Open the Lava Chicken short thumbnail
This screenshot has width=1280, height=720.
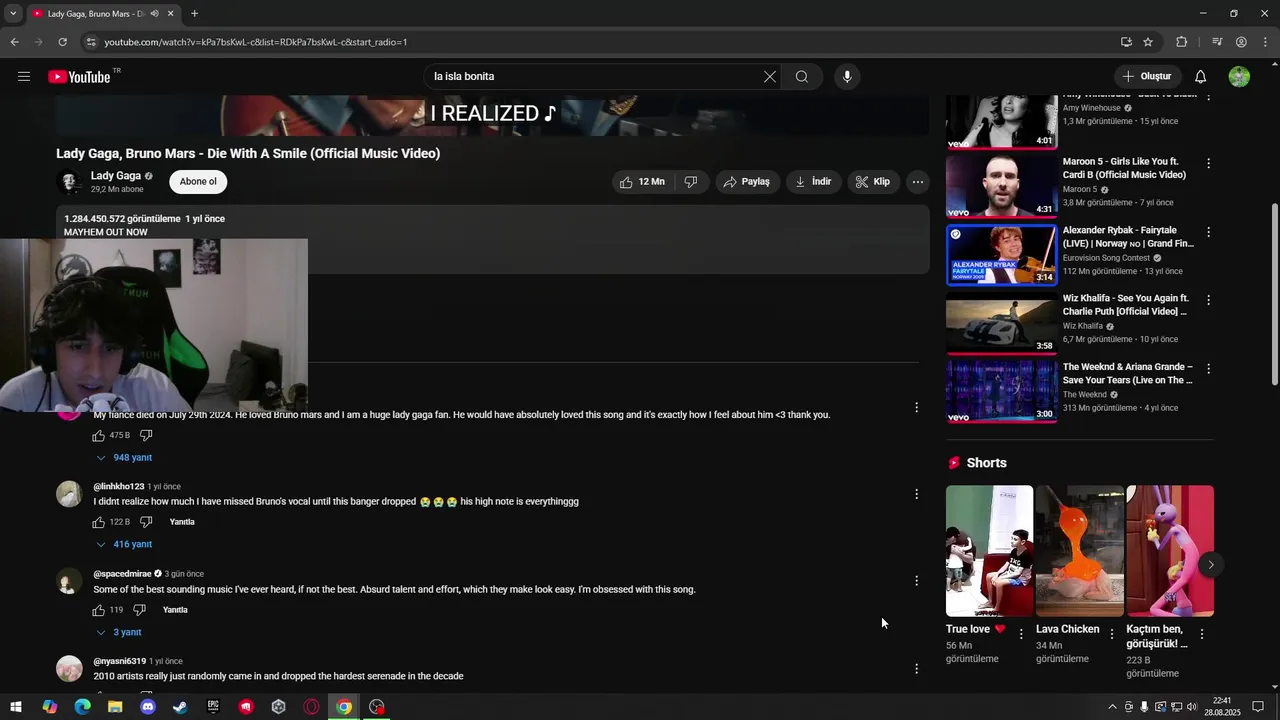[x=1080, y=551]
